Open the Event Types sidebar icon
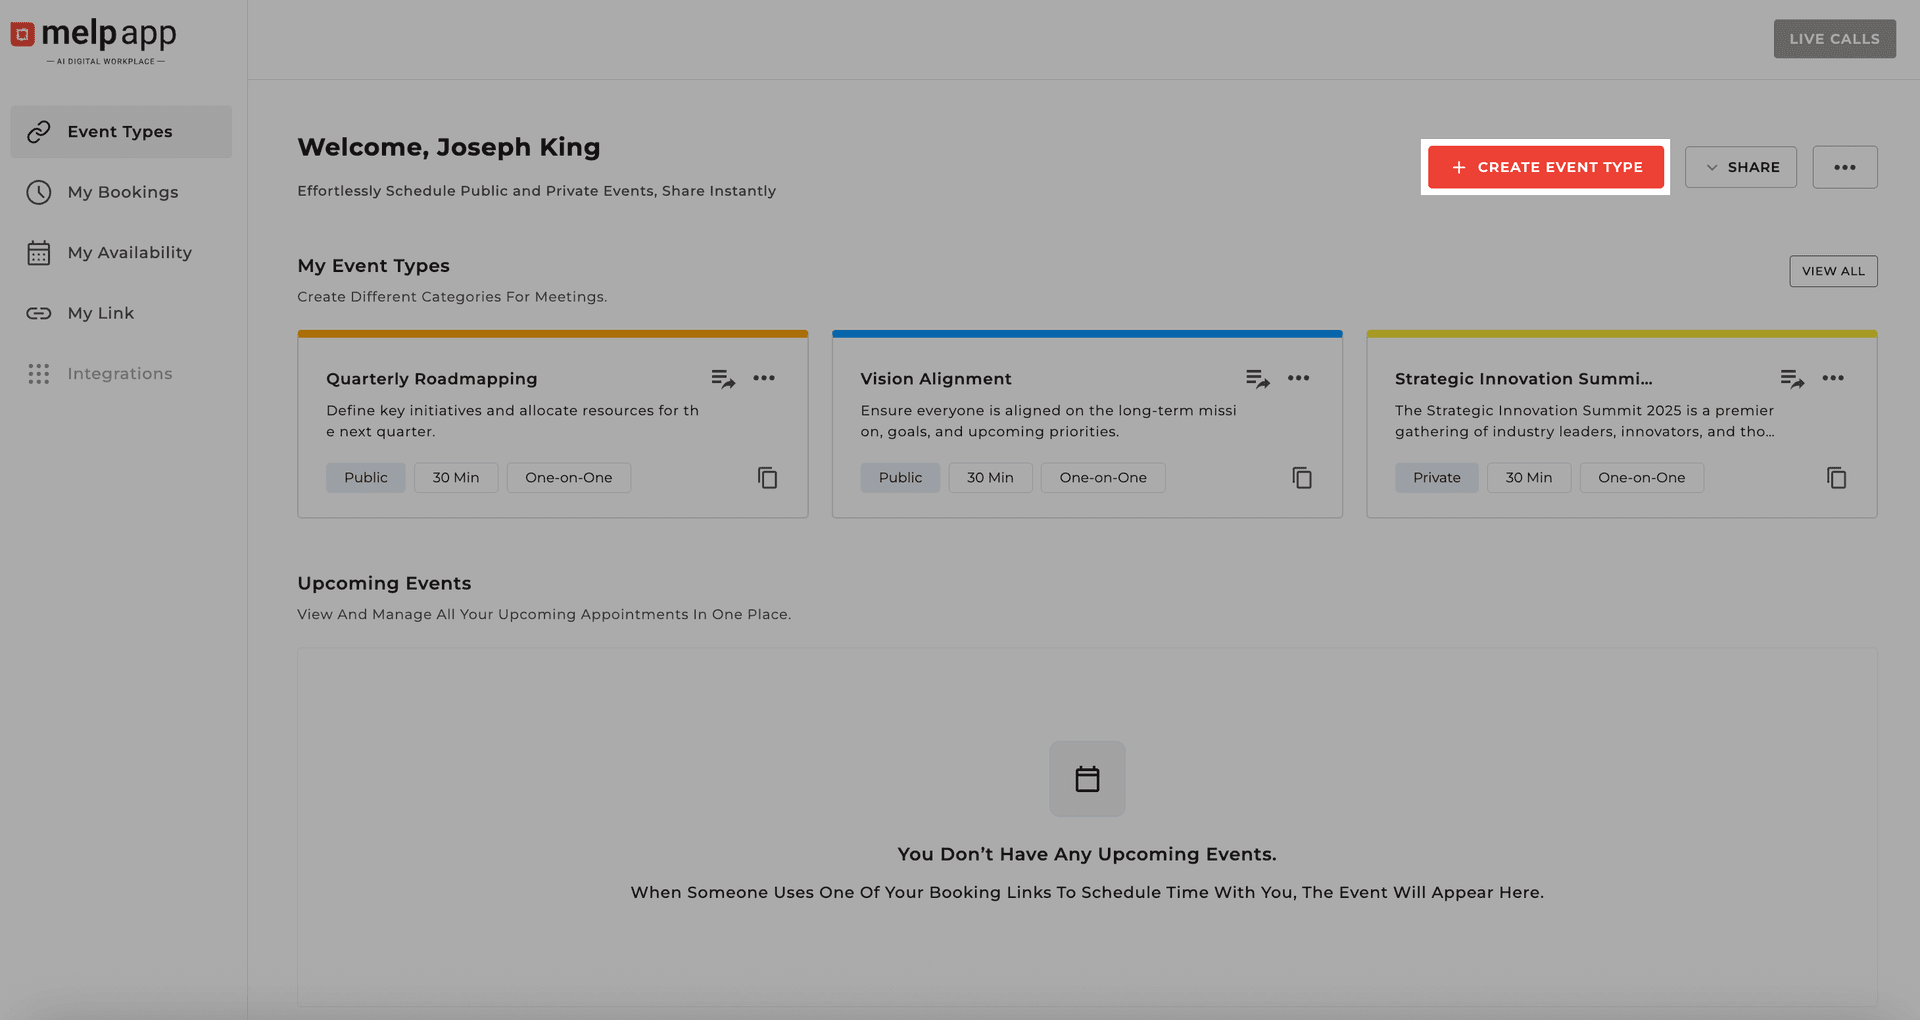 click(x=39, y=131)
